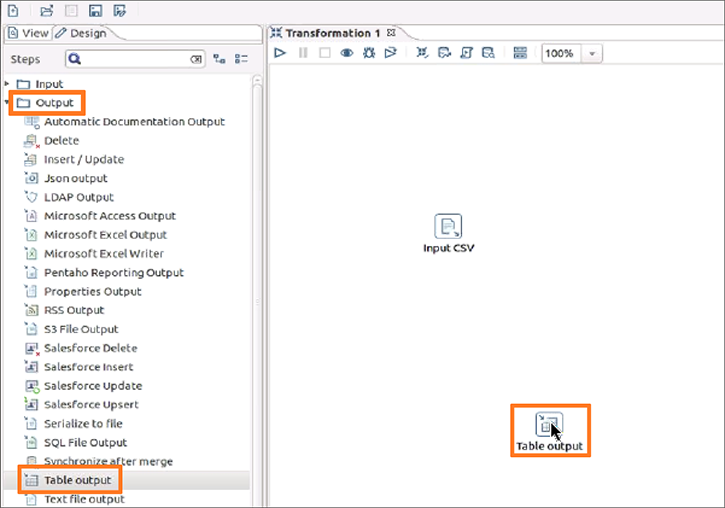725x508 pixels.
Task: Click the zoom percentage field showing 100%
Action: (561, 54)
